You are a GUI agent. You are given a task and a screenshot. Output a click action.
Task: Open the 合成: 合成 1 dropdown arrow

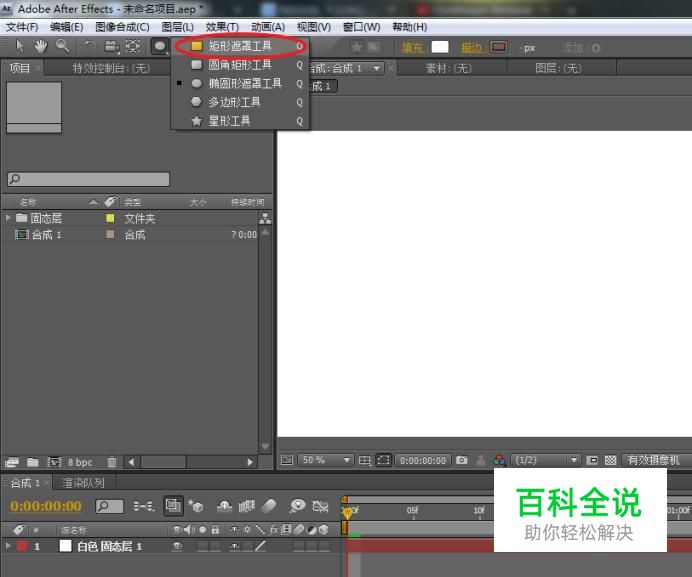click(x=376, y=68)
